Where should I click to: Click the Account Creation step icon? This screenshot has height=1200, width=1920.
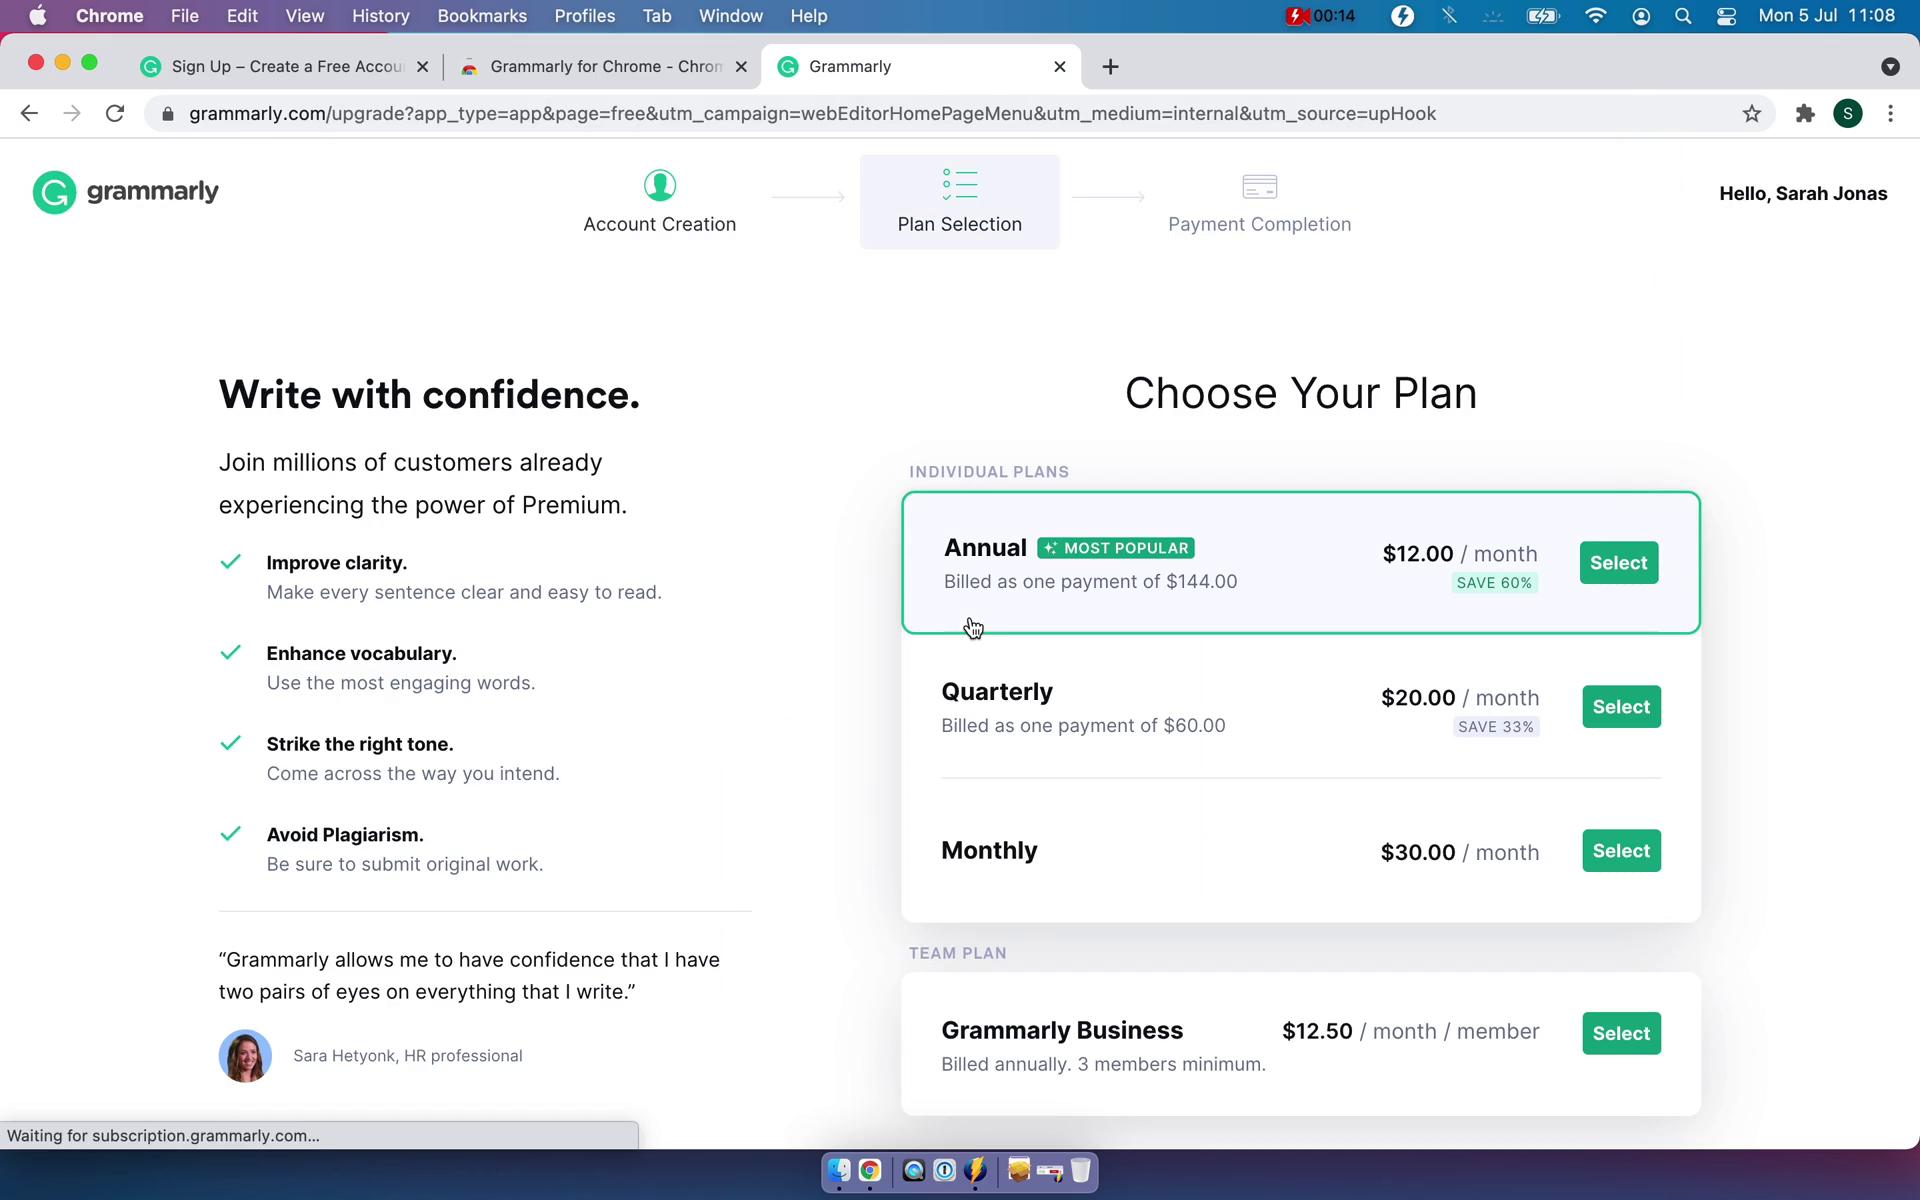[659, 185]
